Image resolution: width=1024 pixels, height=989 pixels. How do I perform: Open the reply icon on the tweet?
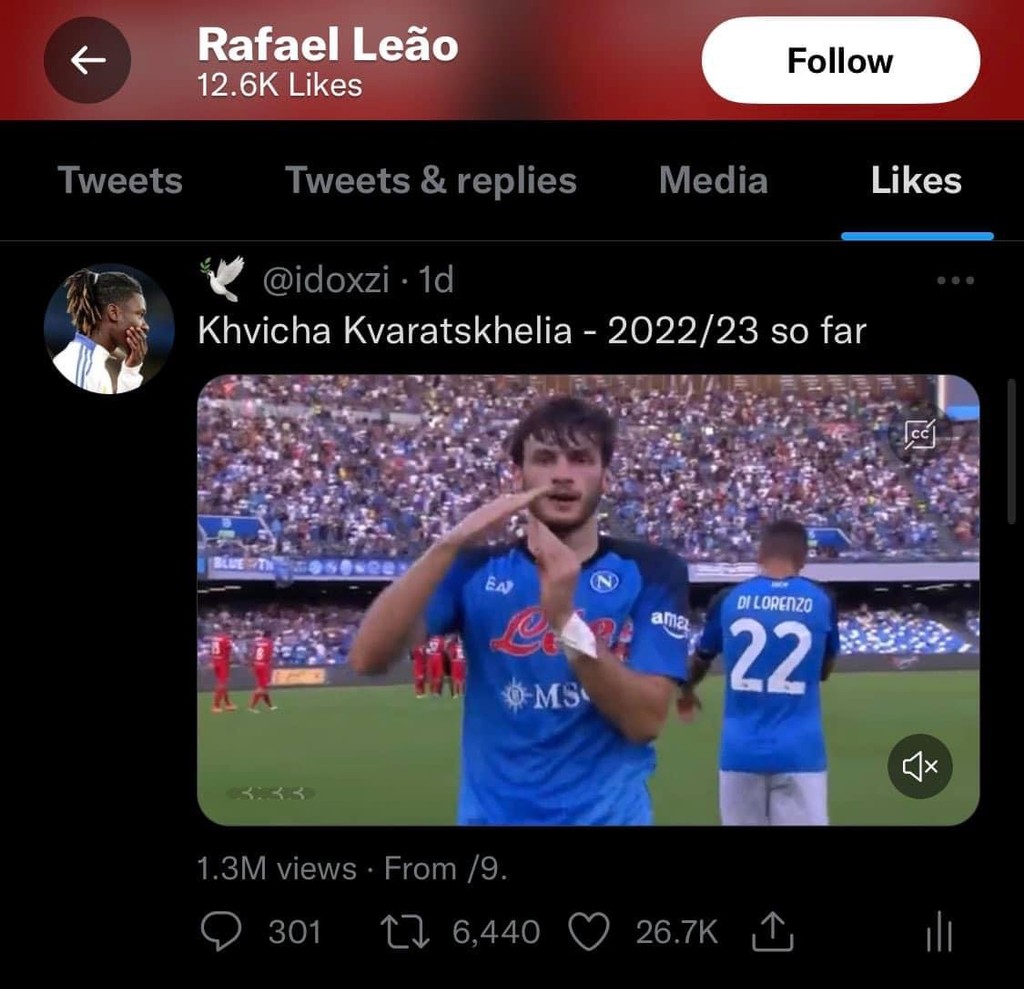(x=222, y=931)
